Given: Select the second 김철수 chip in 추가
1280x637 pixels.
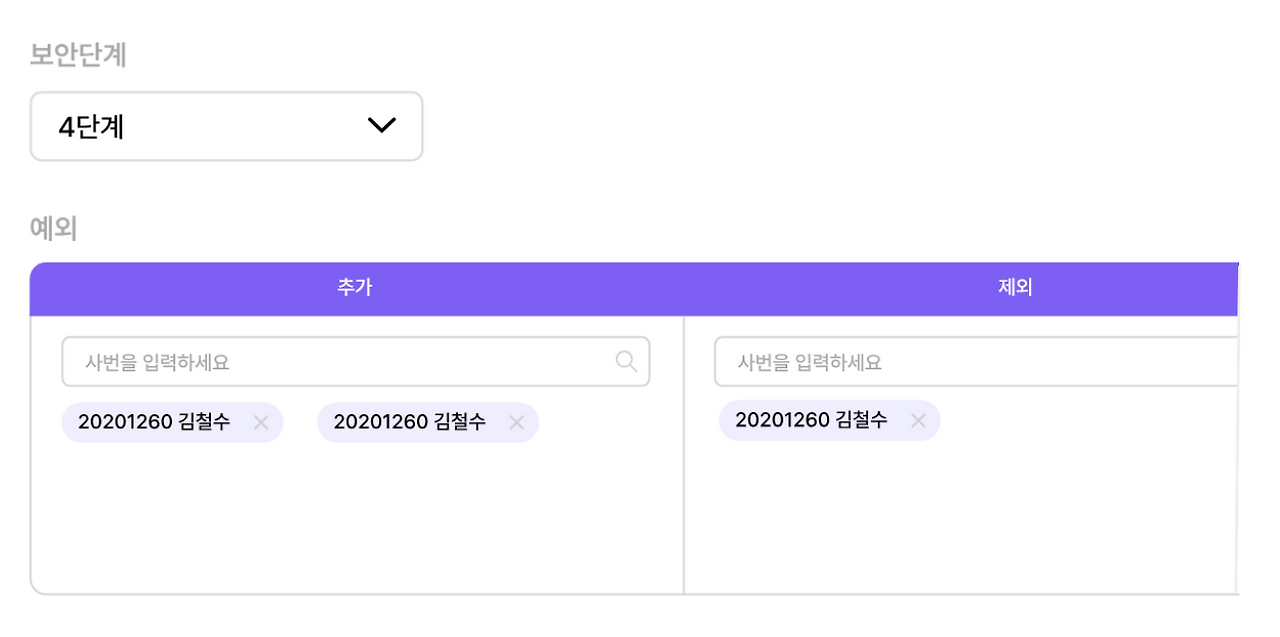Looking at the screenshot, I should (412, 422).
